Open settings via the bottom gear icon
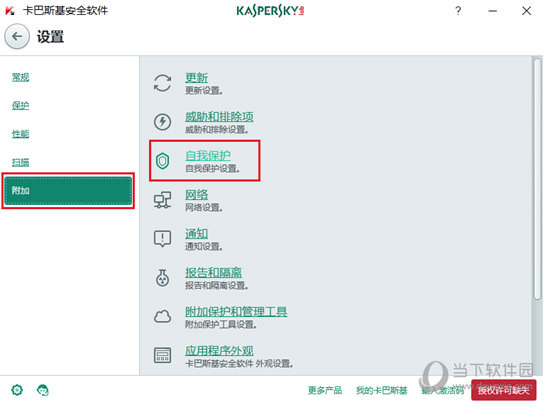 (17, 390)
